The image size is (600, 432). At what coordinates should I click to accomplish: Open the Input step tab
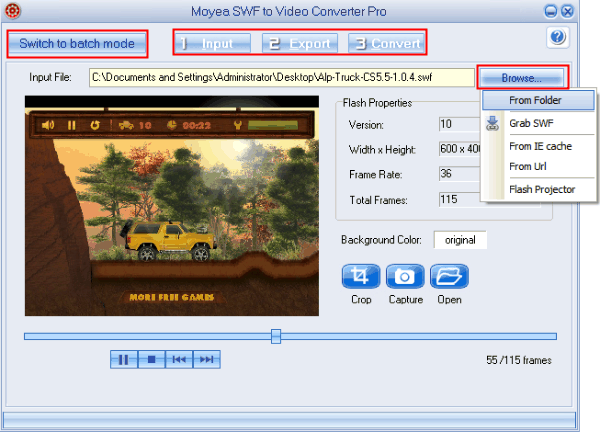tap(212, 43)
